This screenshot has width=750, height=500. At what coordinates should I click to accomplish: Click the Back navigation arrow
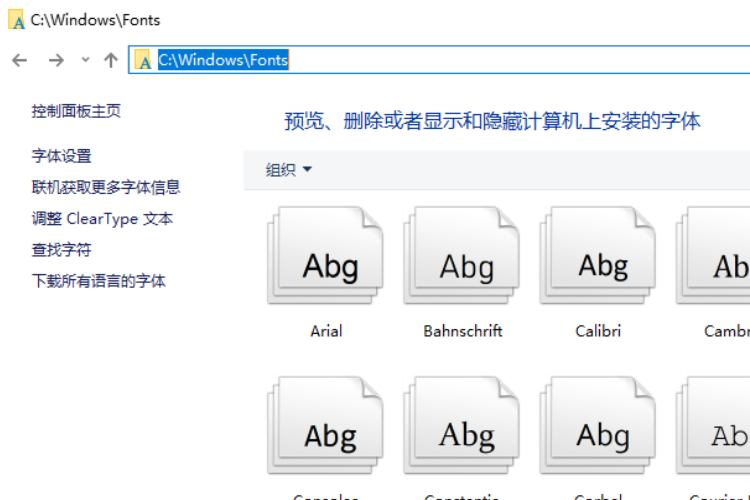point(20,60)
